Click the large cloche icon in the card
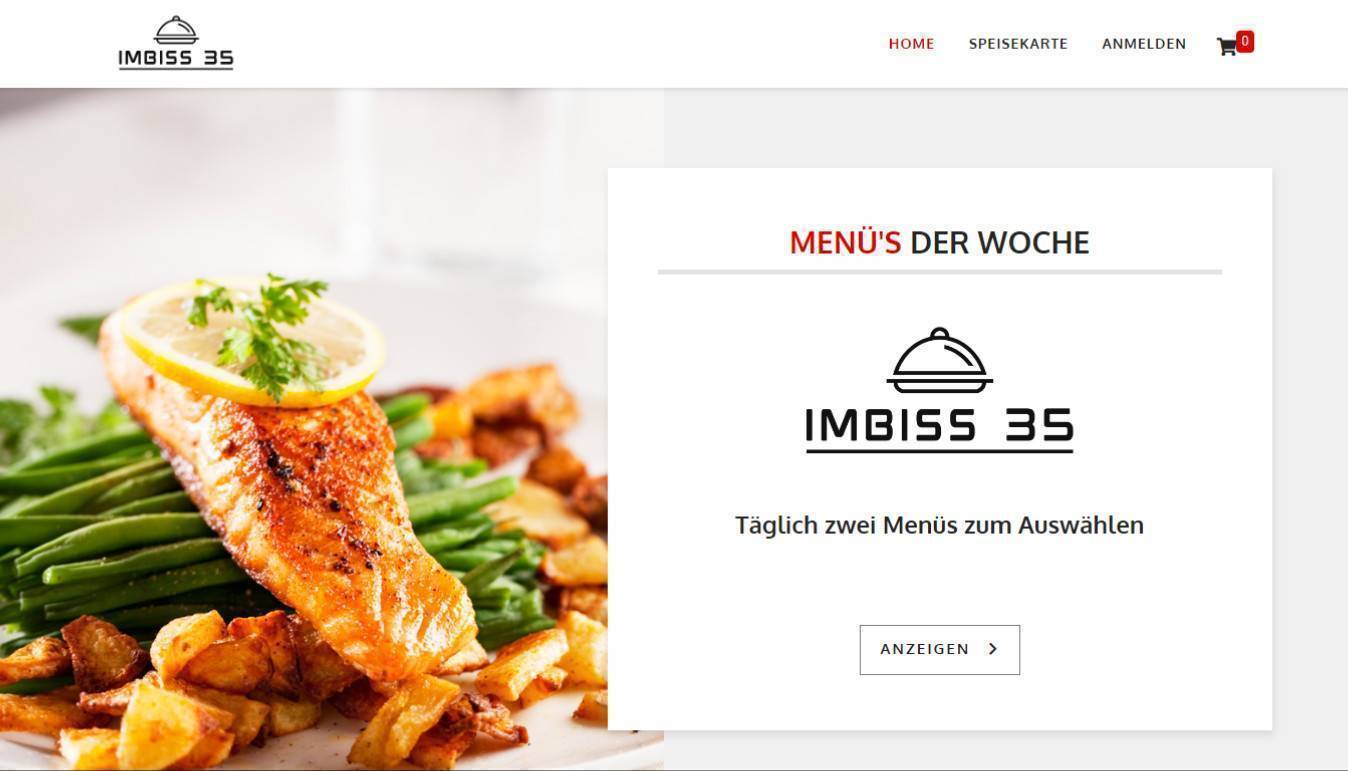Image resolution: width=1348 pixels, height=771 pixels. click(939, 360)
